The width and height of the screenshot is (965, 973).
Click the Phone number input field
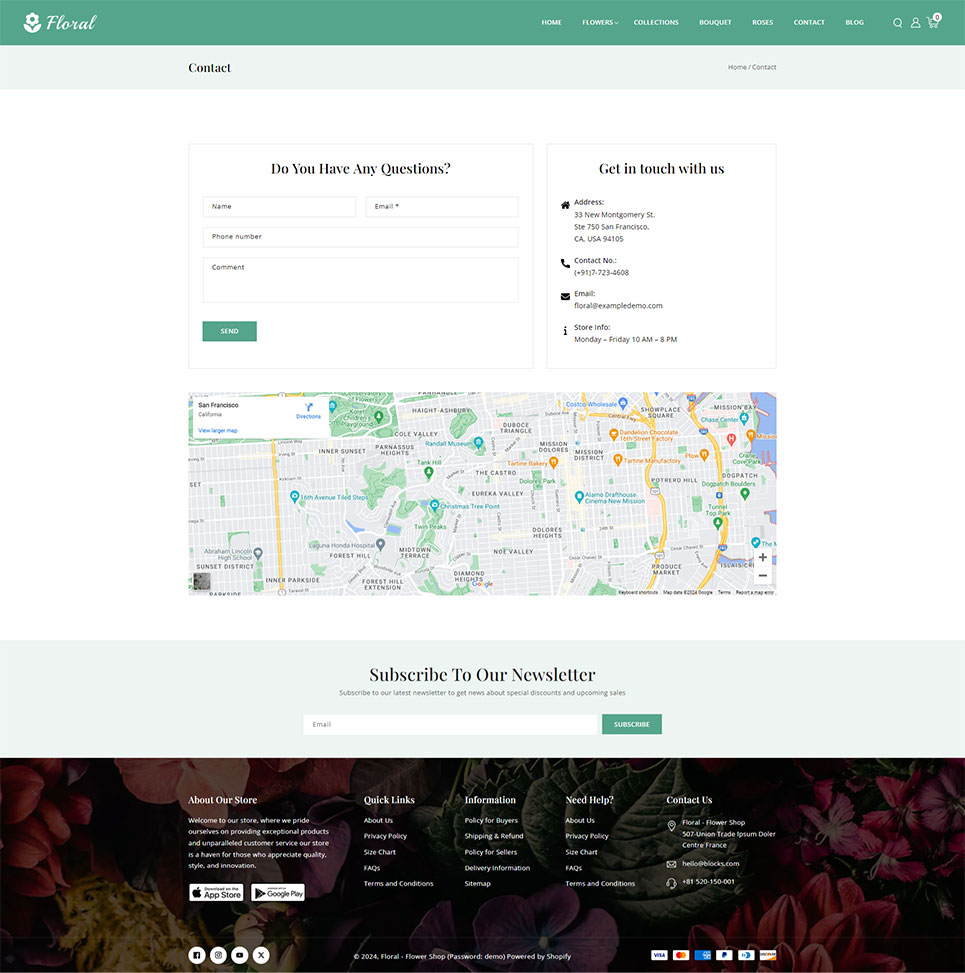click(x=360, y=237)
